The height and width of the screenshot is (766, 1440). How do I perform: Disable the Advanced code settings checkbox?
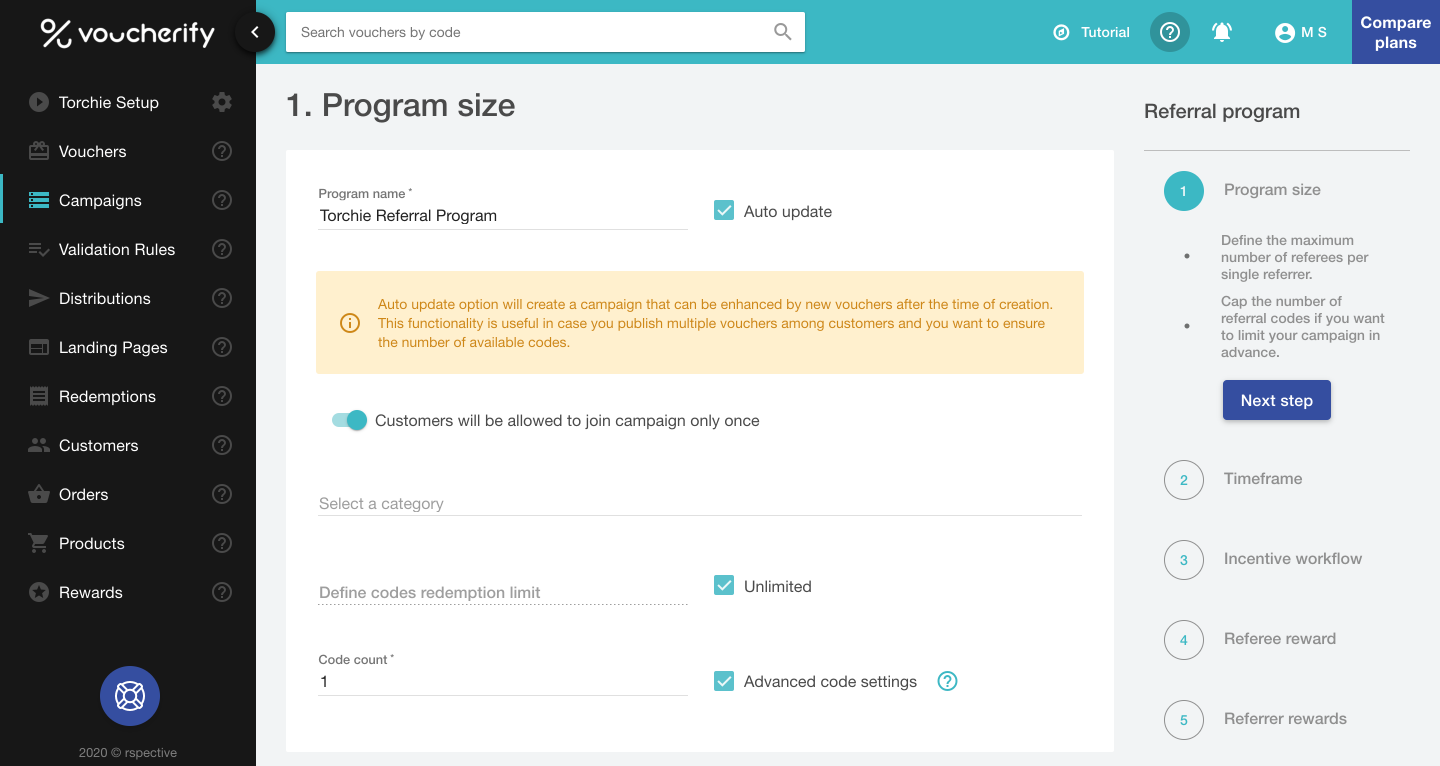point(724,681)
